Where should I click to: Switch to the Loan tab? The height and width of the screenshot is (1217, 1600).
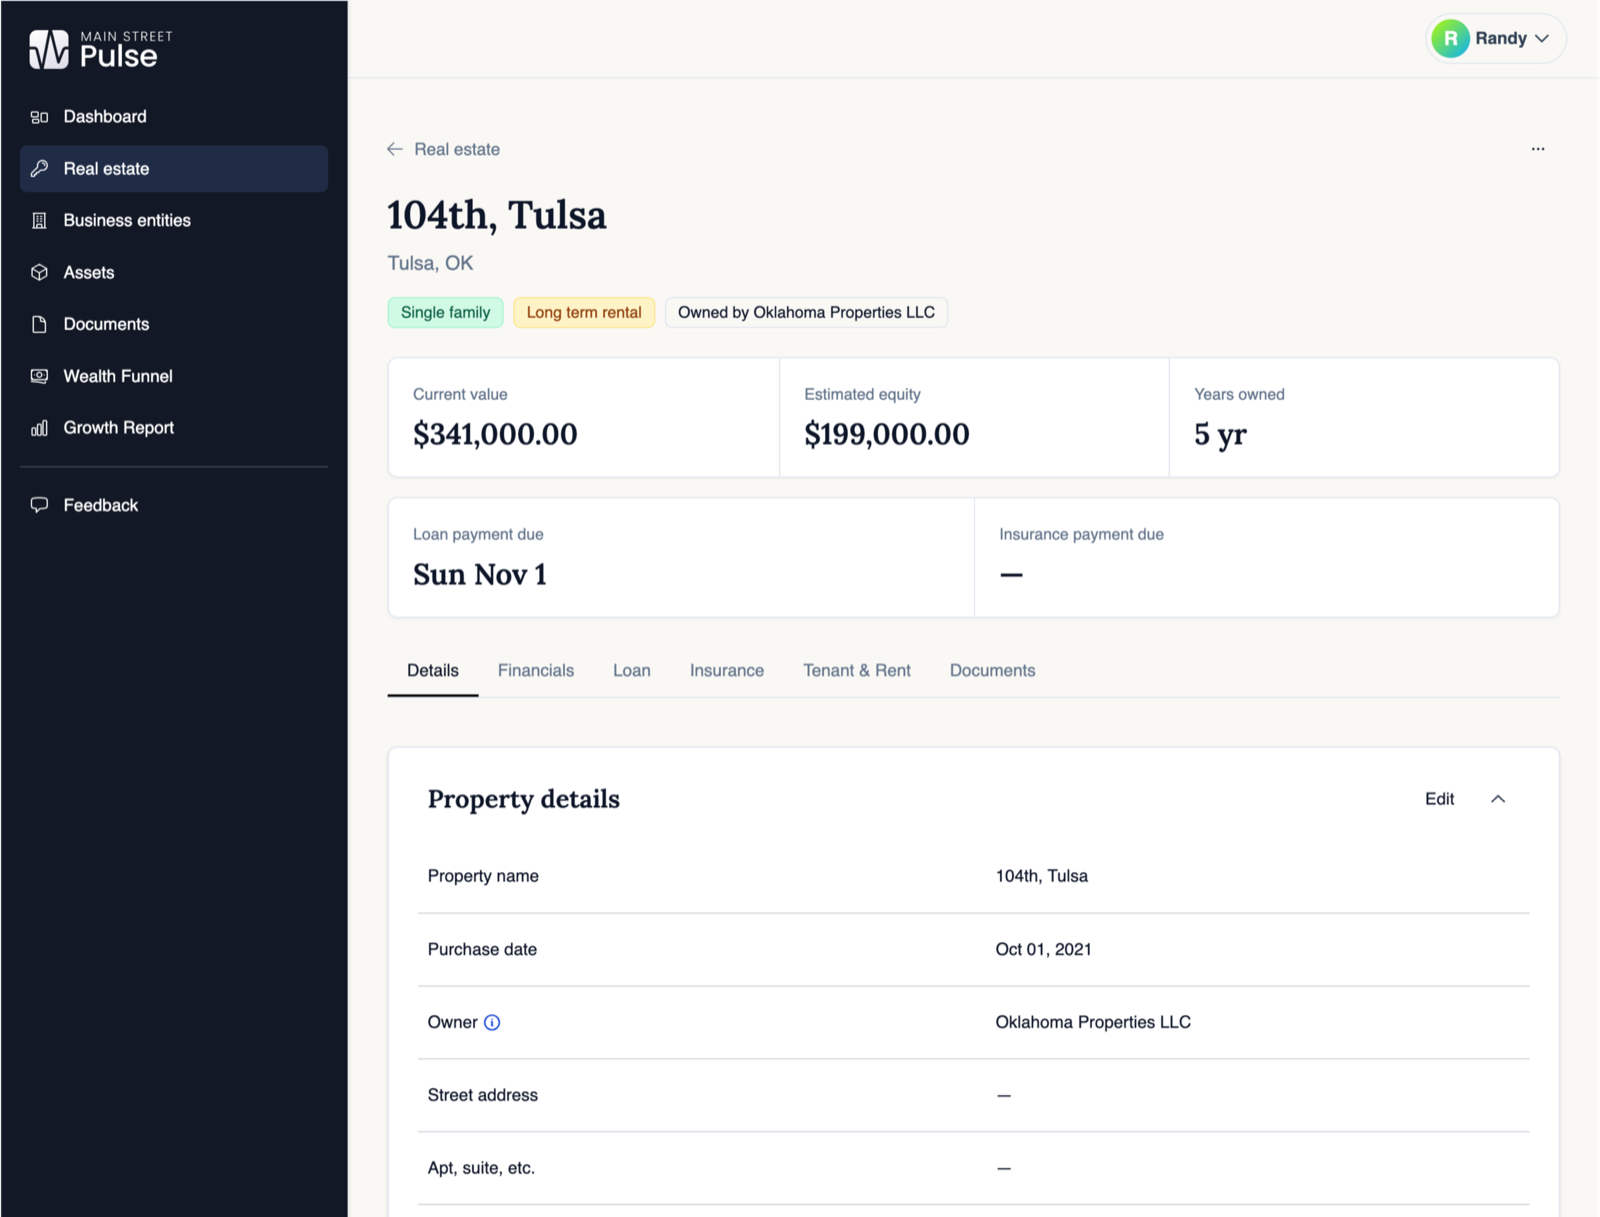click(632, 671)
